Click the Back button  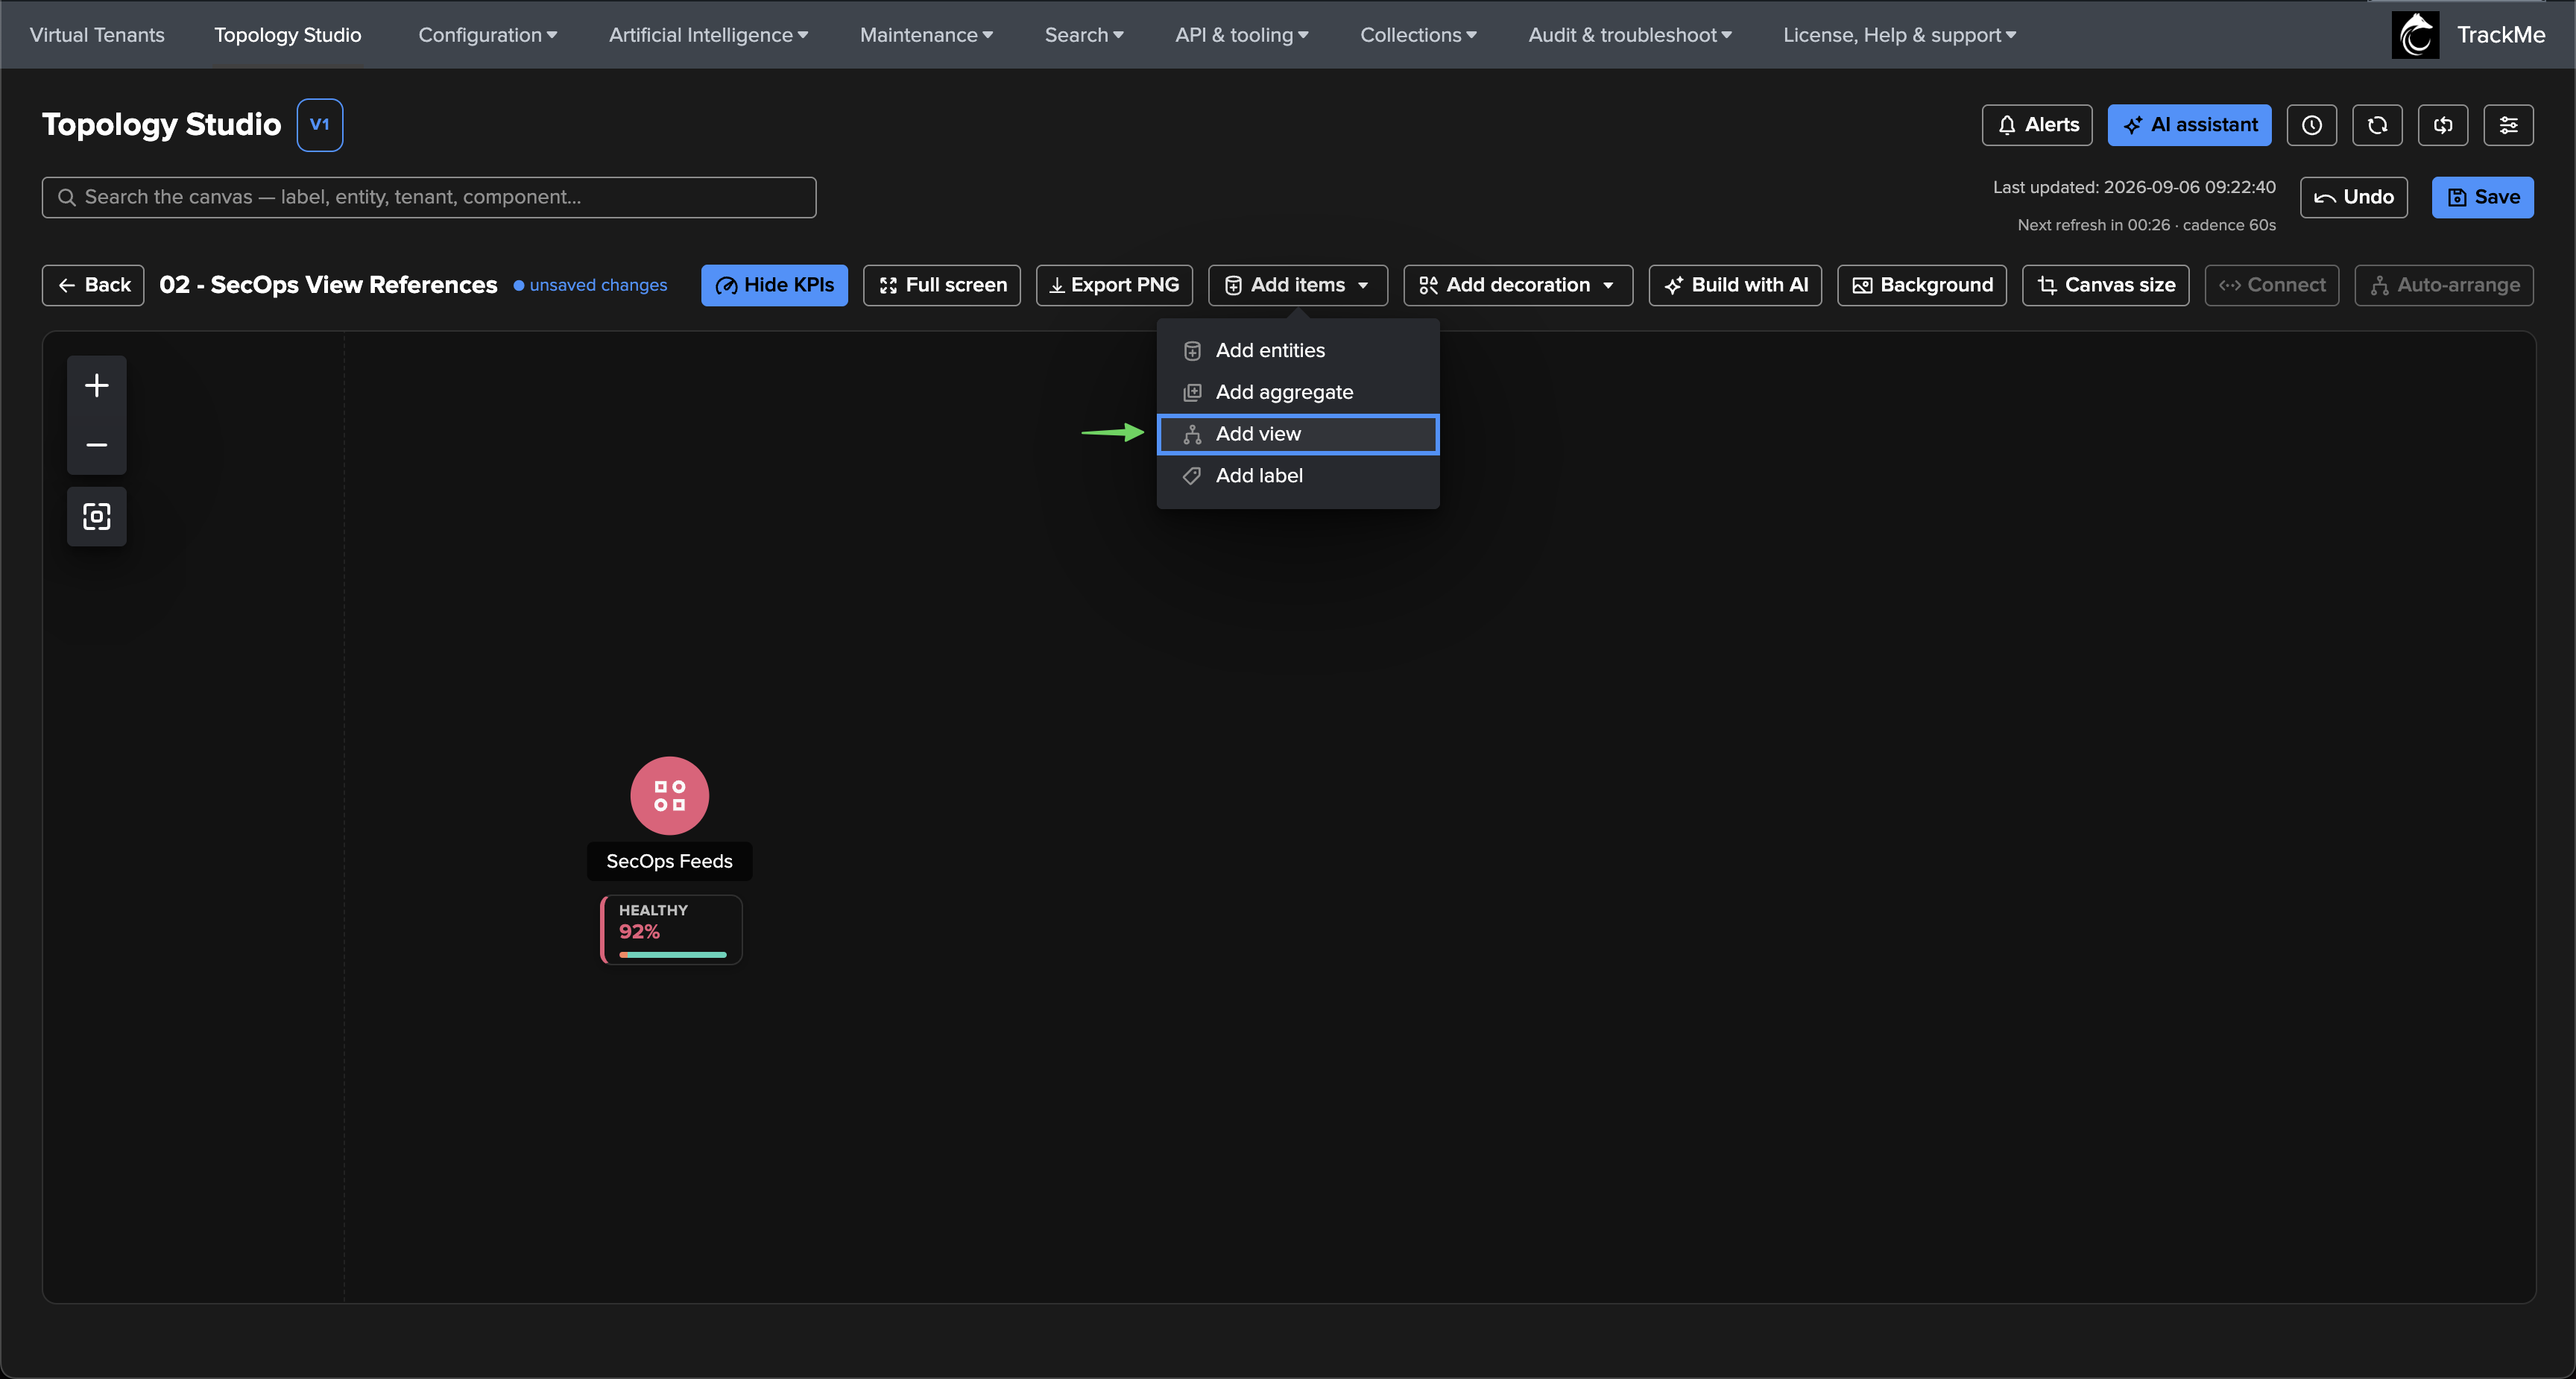[x=93, y=285]
